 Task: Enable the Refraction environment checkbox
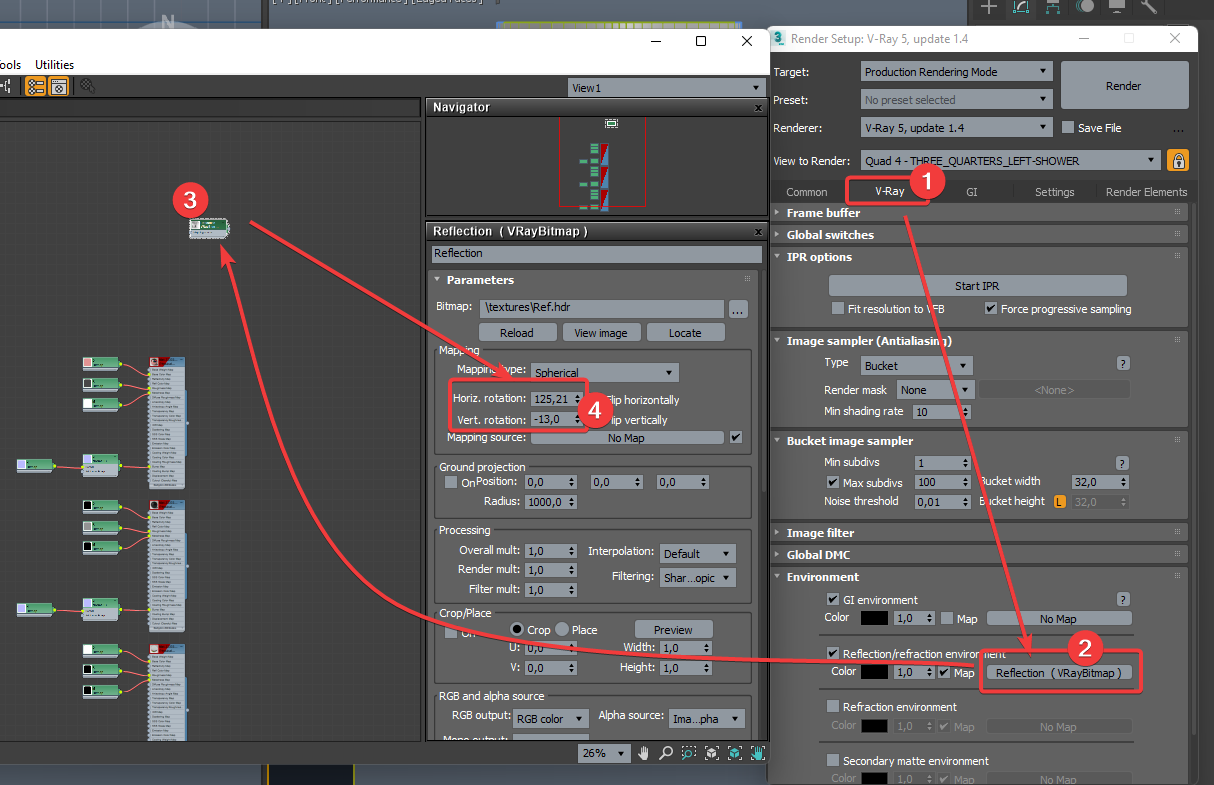pyautogui.click(x=833, y=707)
